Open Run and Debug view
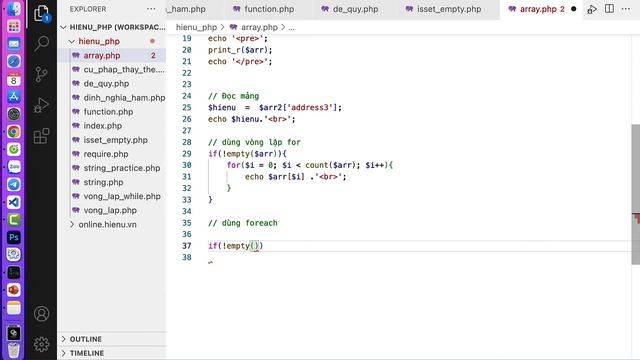The height and width of the screenshot is (360, 640). 41,105
